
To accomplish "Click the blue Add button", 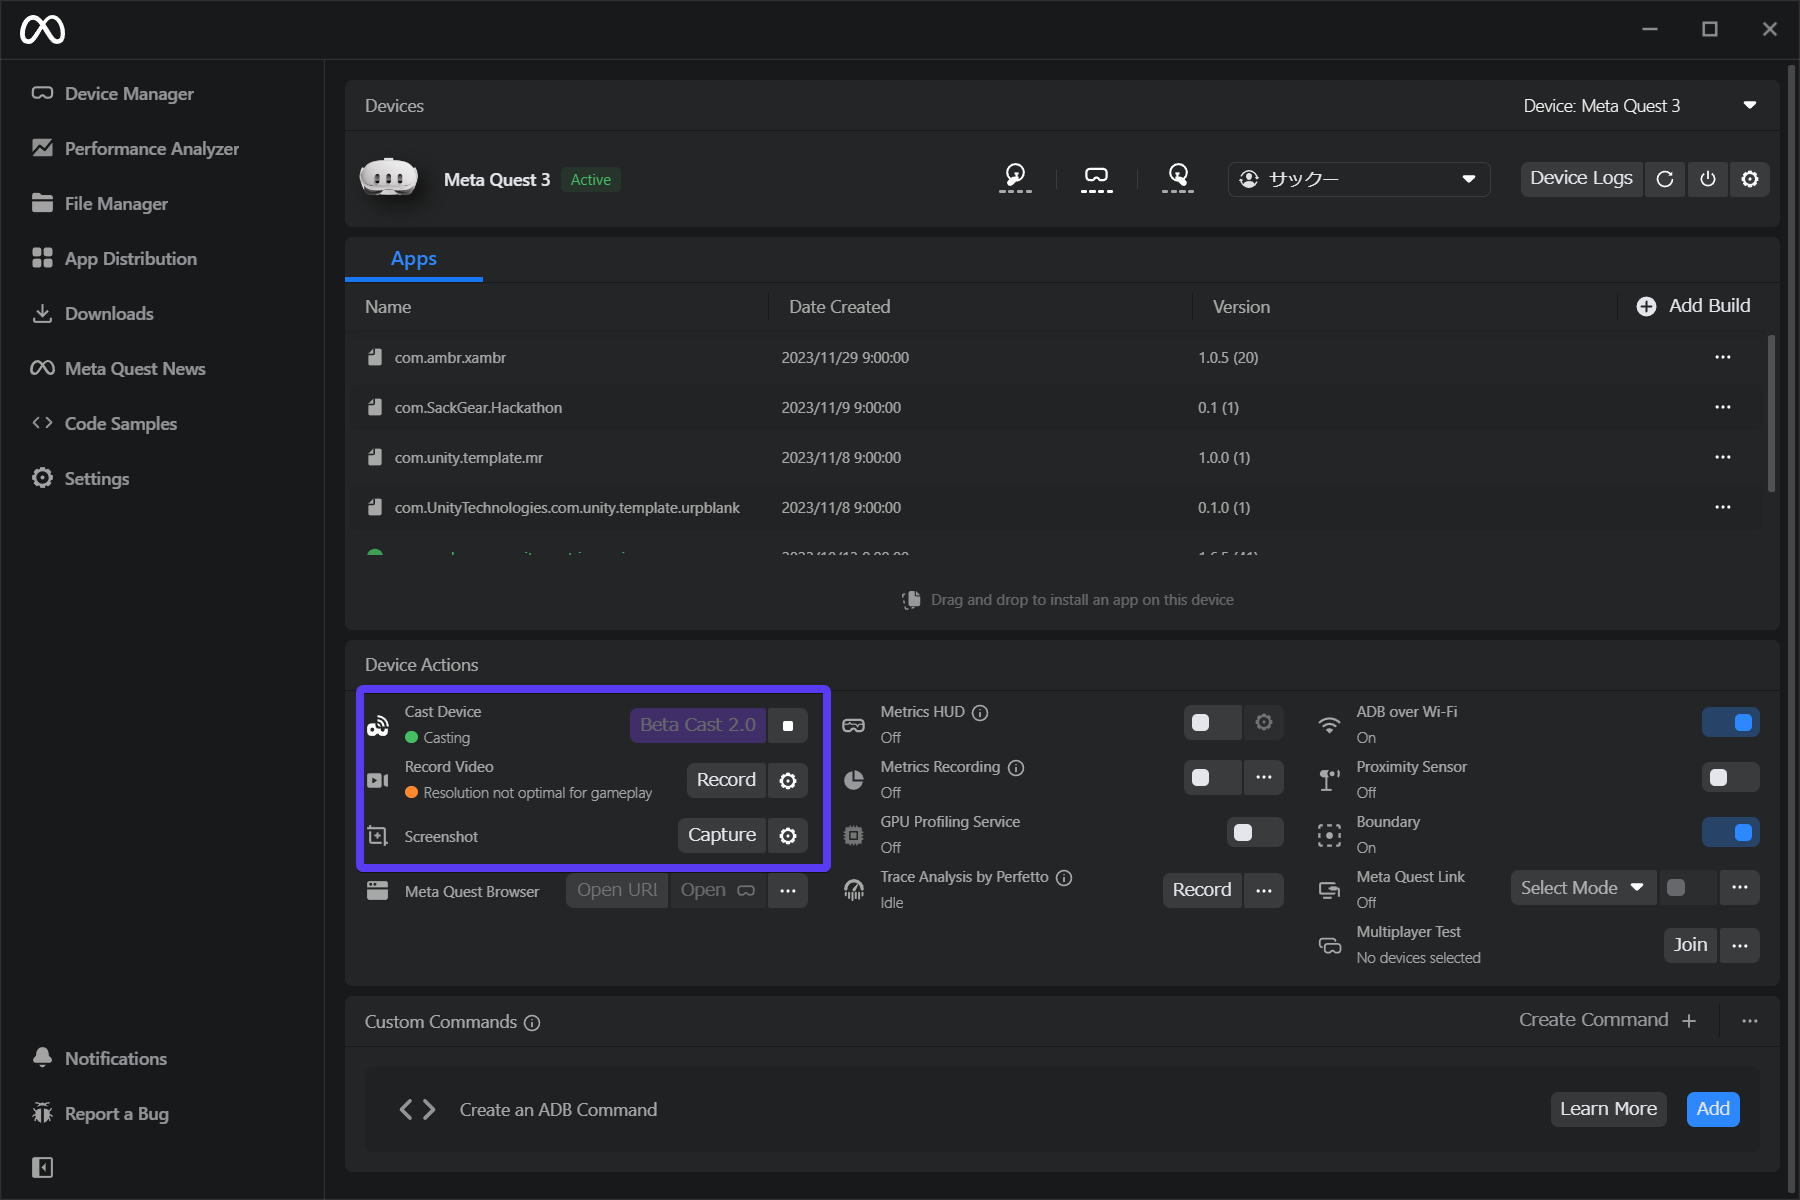I will pyautogui.click(x=1712, y=1109).
